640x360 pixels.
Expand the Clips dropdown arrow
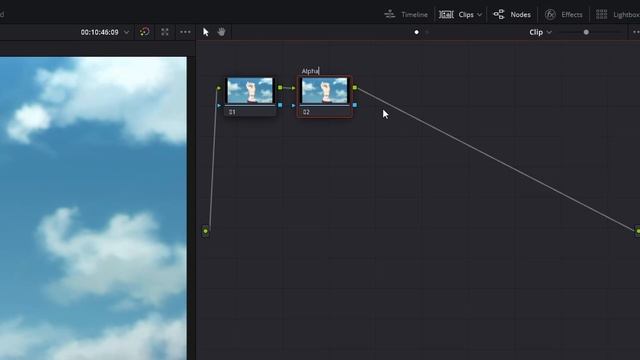tap(480, 15)
